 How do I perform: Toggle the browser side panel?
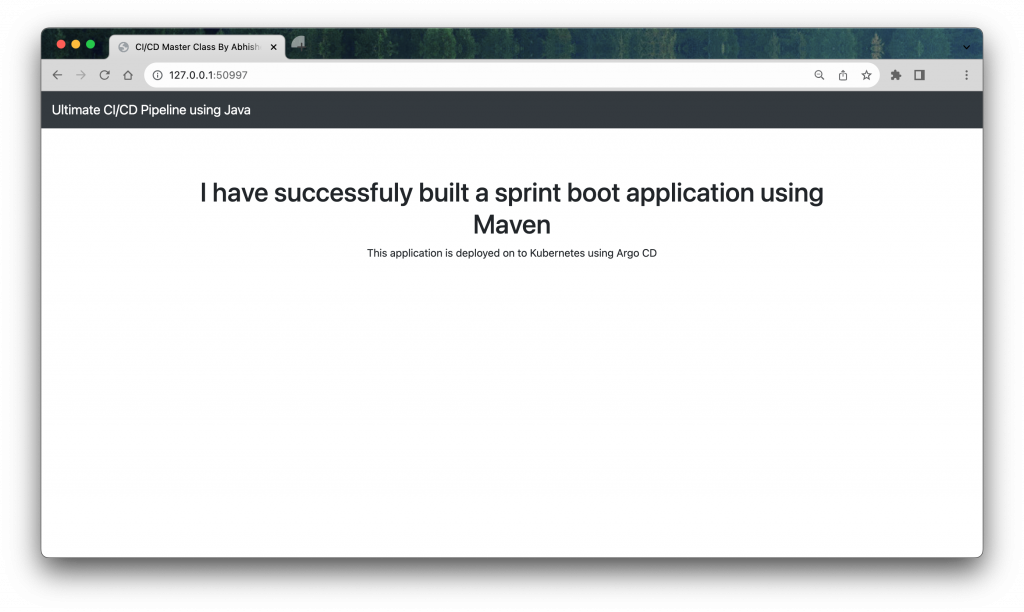(x=920, y=75)
